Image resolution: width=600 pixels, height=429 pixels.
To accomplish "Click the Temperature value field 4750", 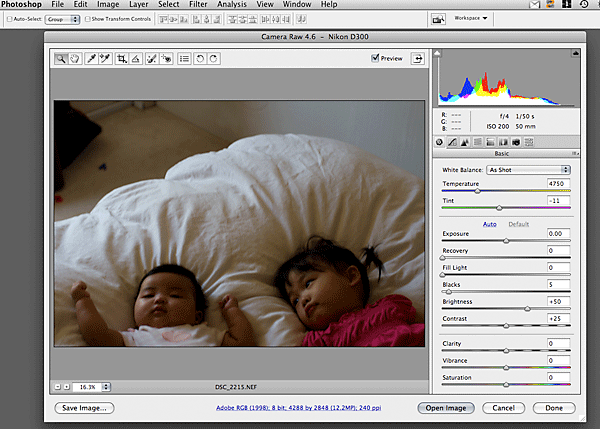I will pyautogui.click(x=558, y=183).
